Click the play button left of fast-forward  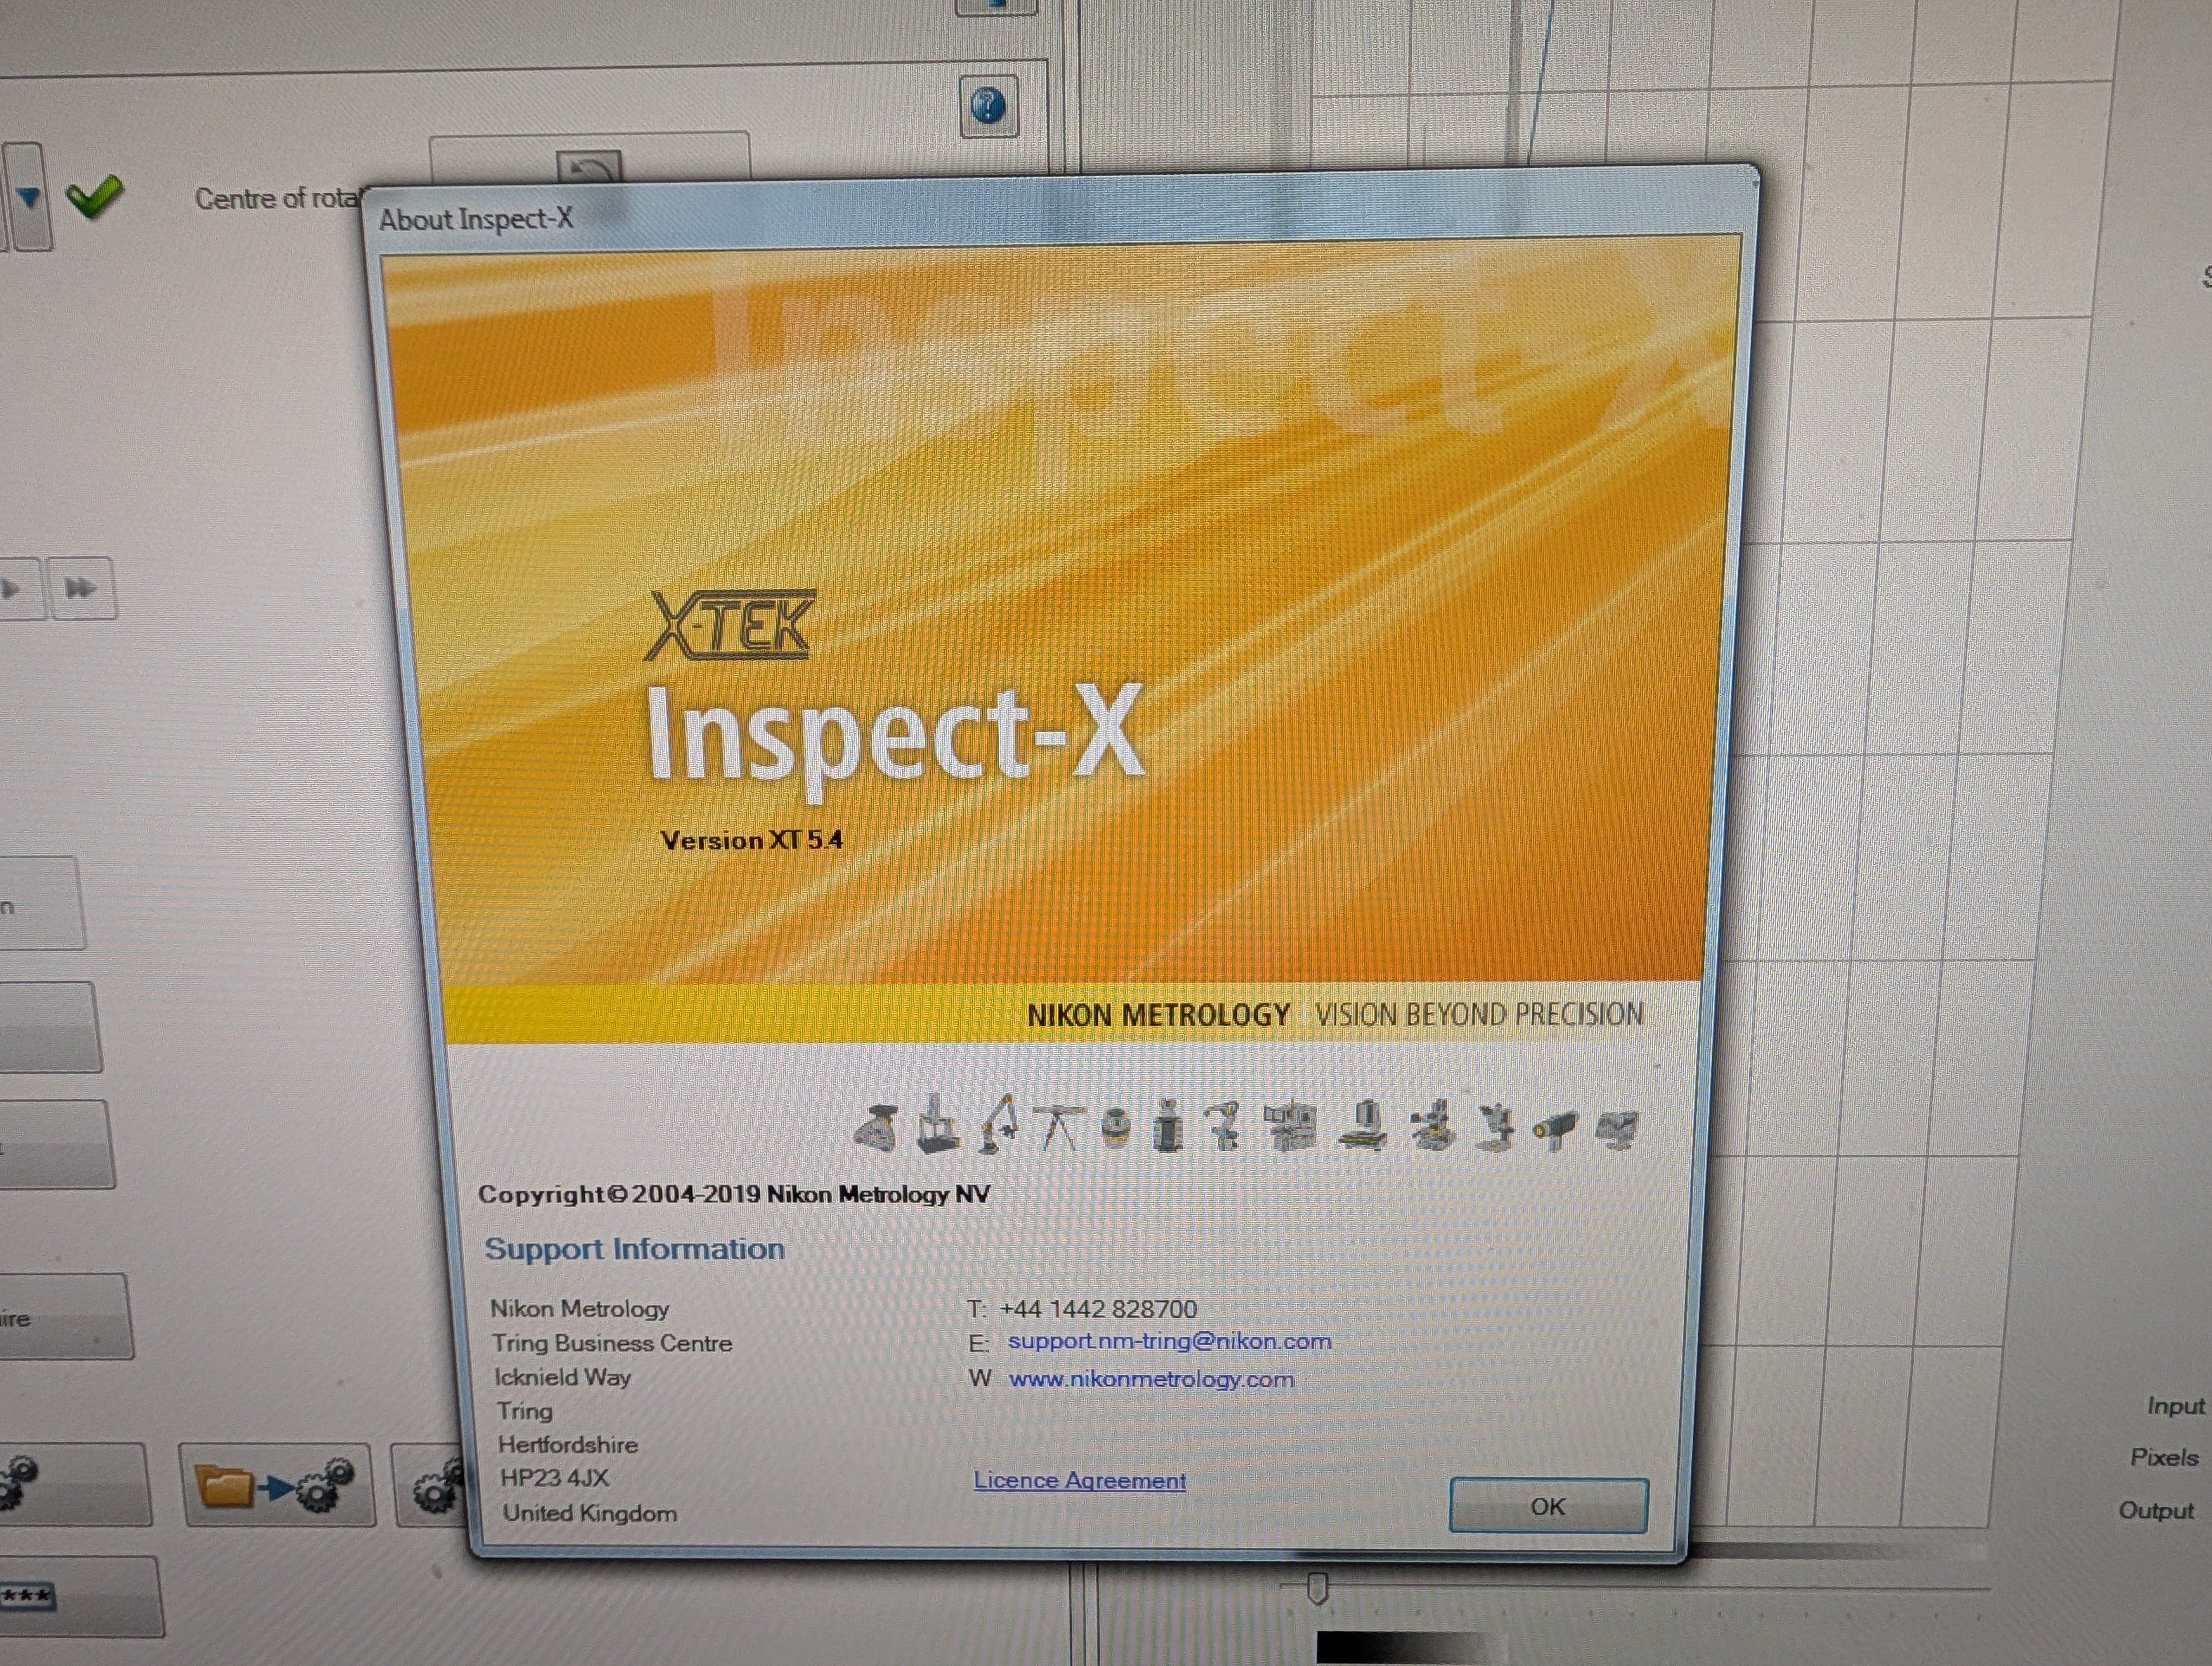pos(14,588)
